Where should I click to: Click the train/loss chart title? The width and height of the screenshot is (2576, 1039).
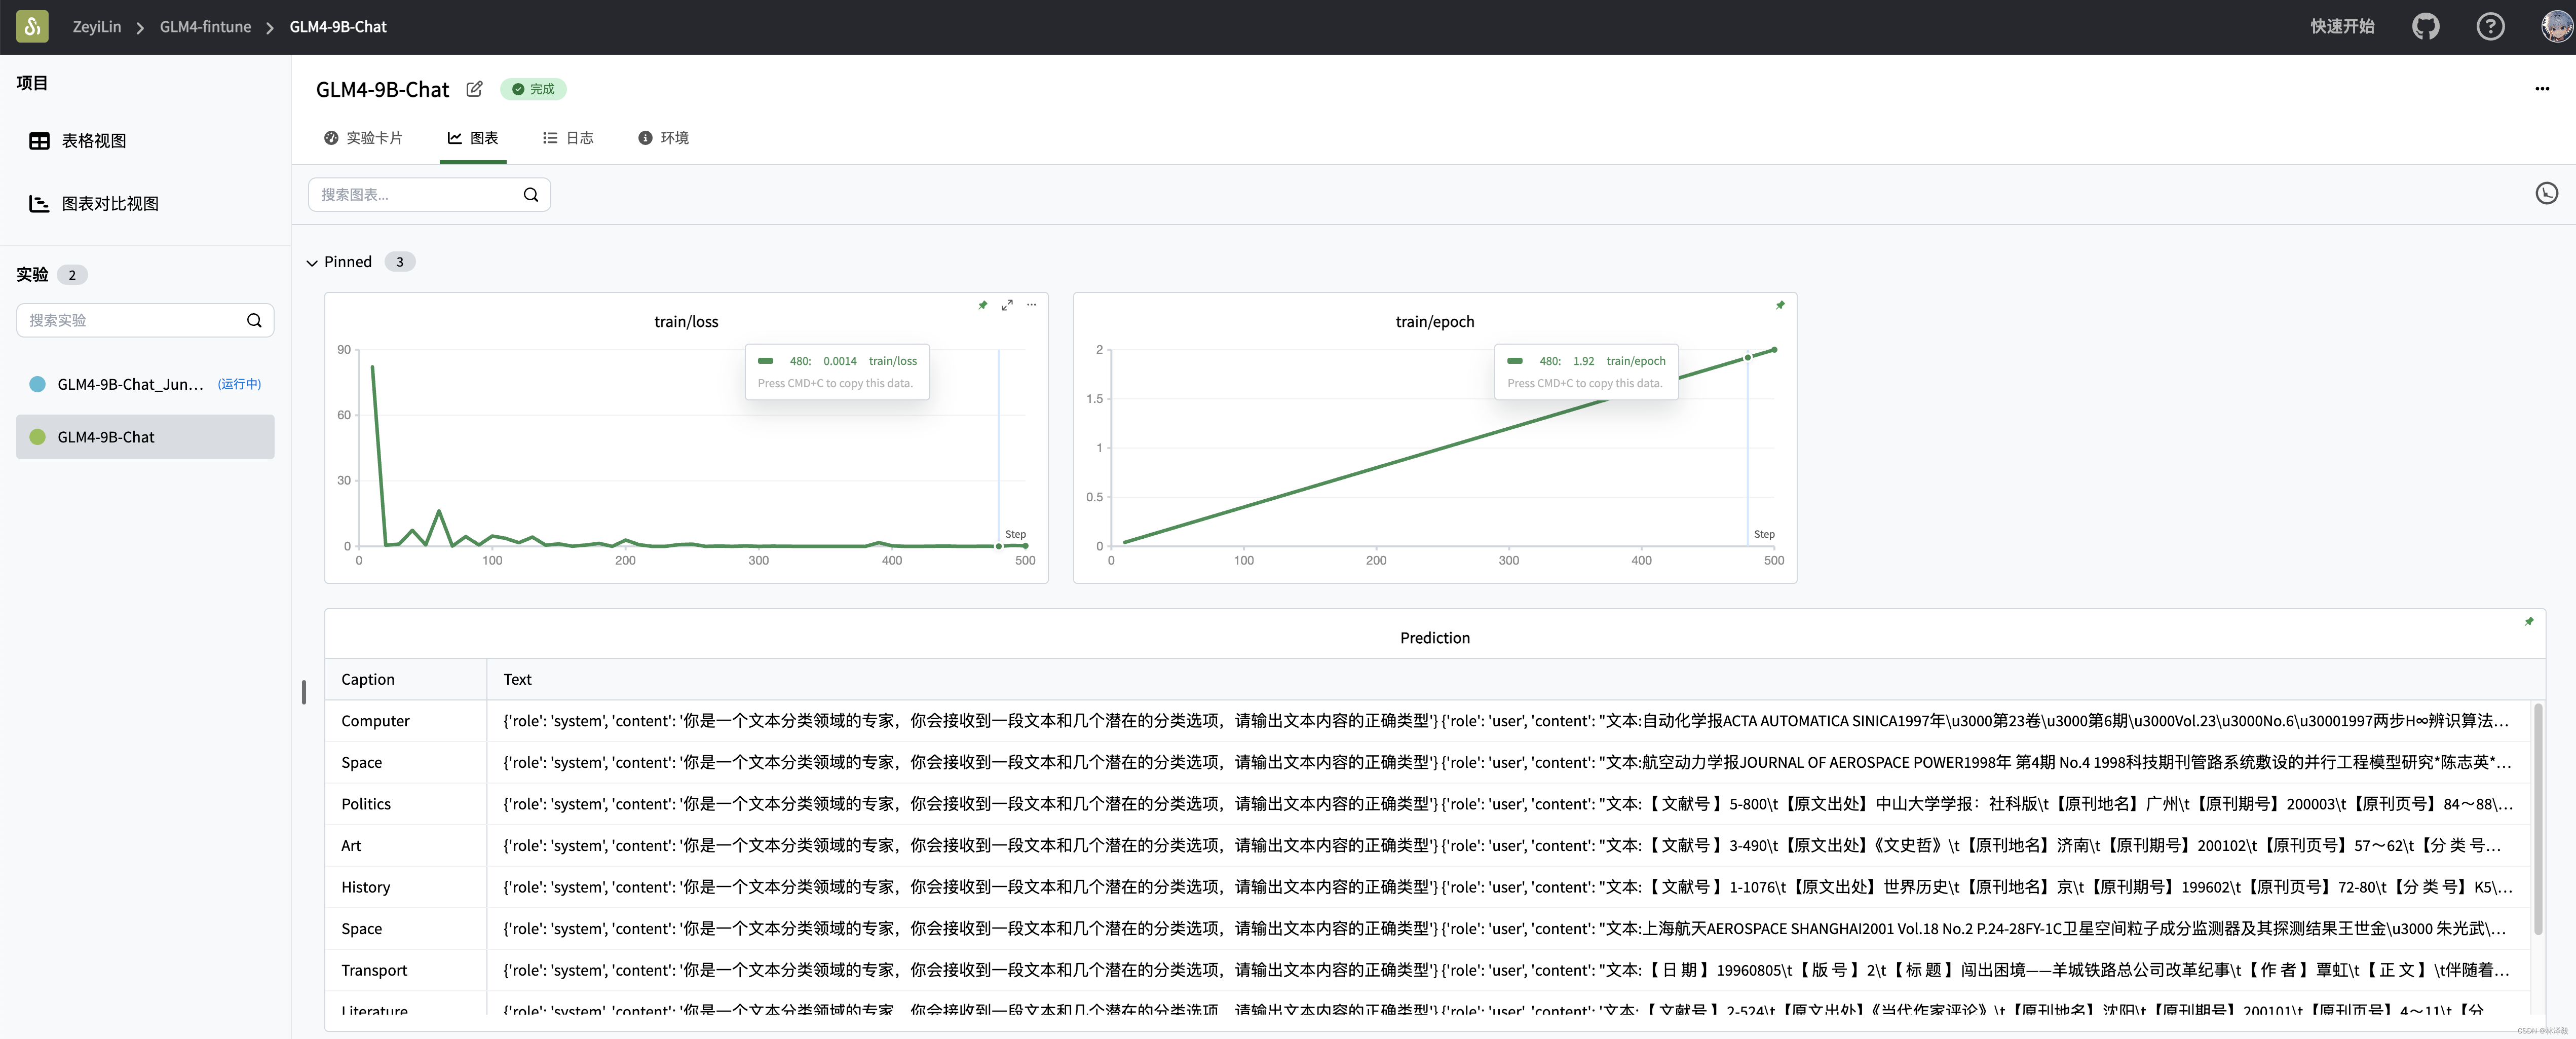[x=686, y=322]
